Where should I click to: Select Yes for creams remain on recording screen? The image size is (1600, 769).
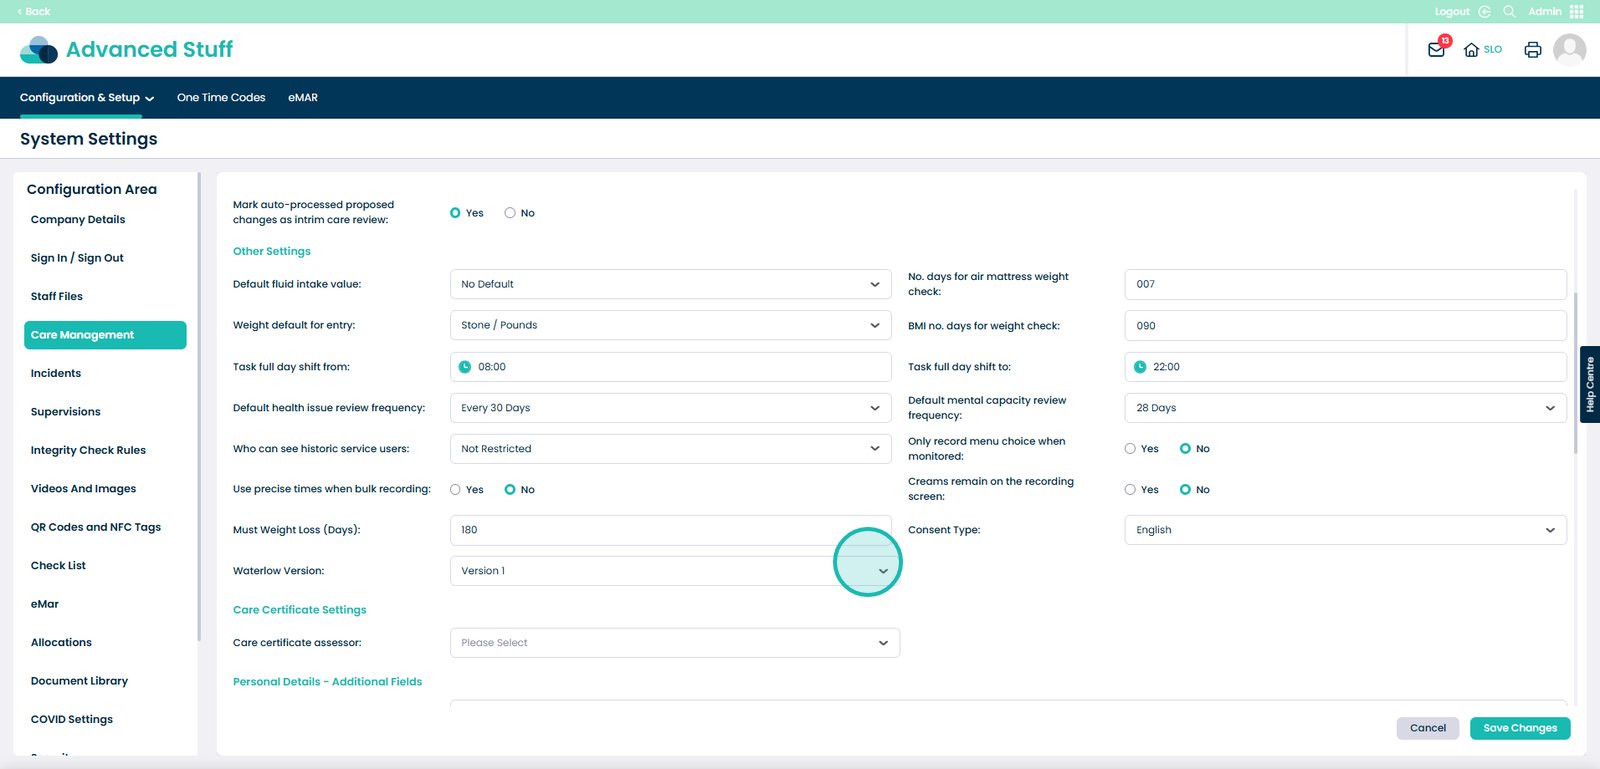(1130, 490)
